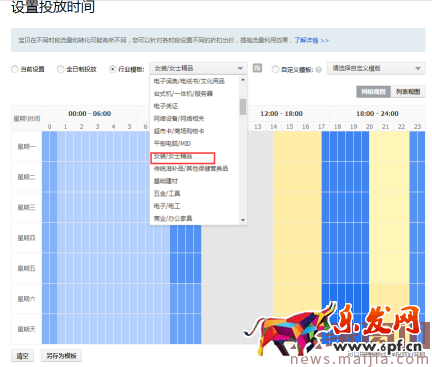Screen dimensions: 432x367
Task: Select the 全日制投放 radio option
Action: [x=60, y=69]
